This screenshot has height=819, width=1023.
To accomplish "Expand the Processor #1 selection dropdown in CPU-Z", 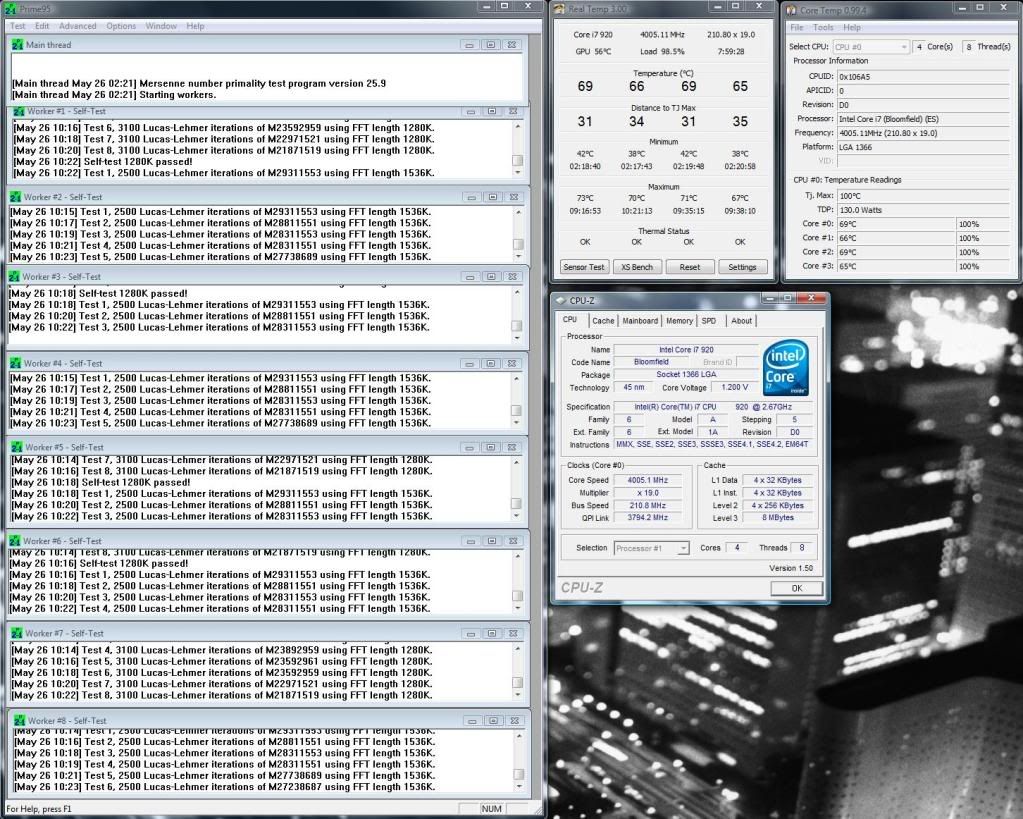I will [652, 548].
